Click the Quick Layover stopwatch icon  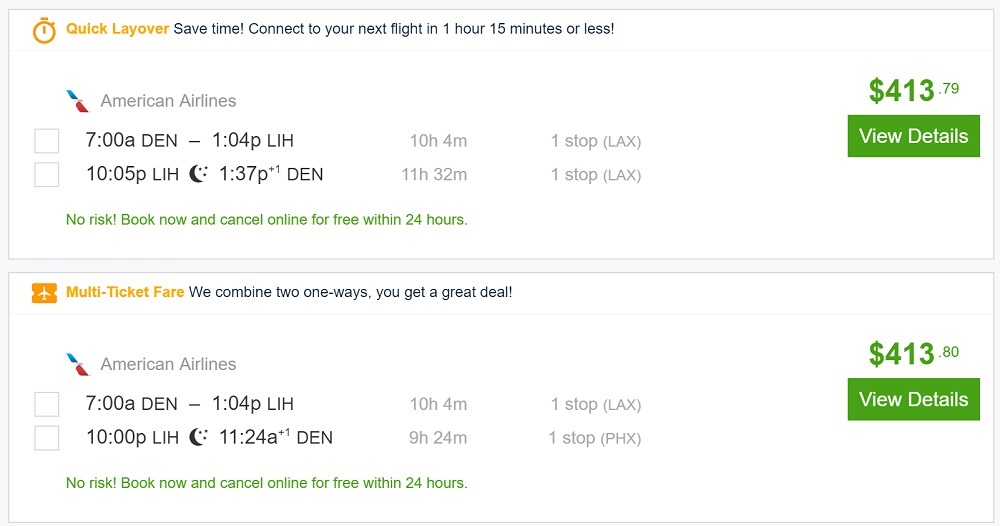pos(44,30)
